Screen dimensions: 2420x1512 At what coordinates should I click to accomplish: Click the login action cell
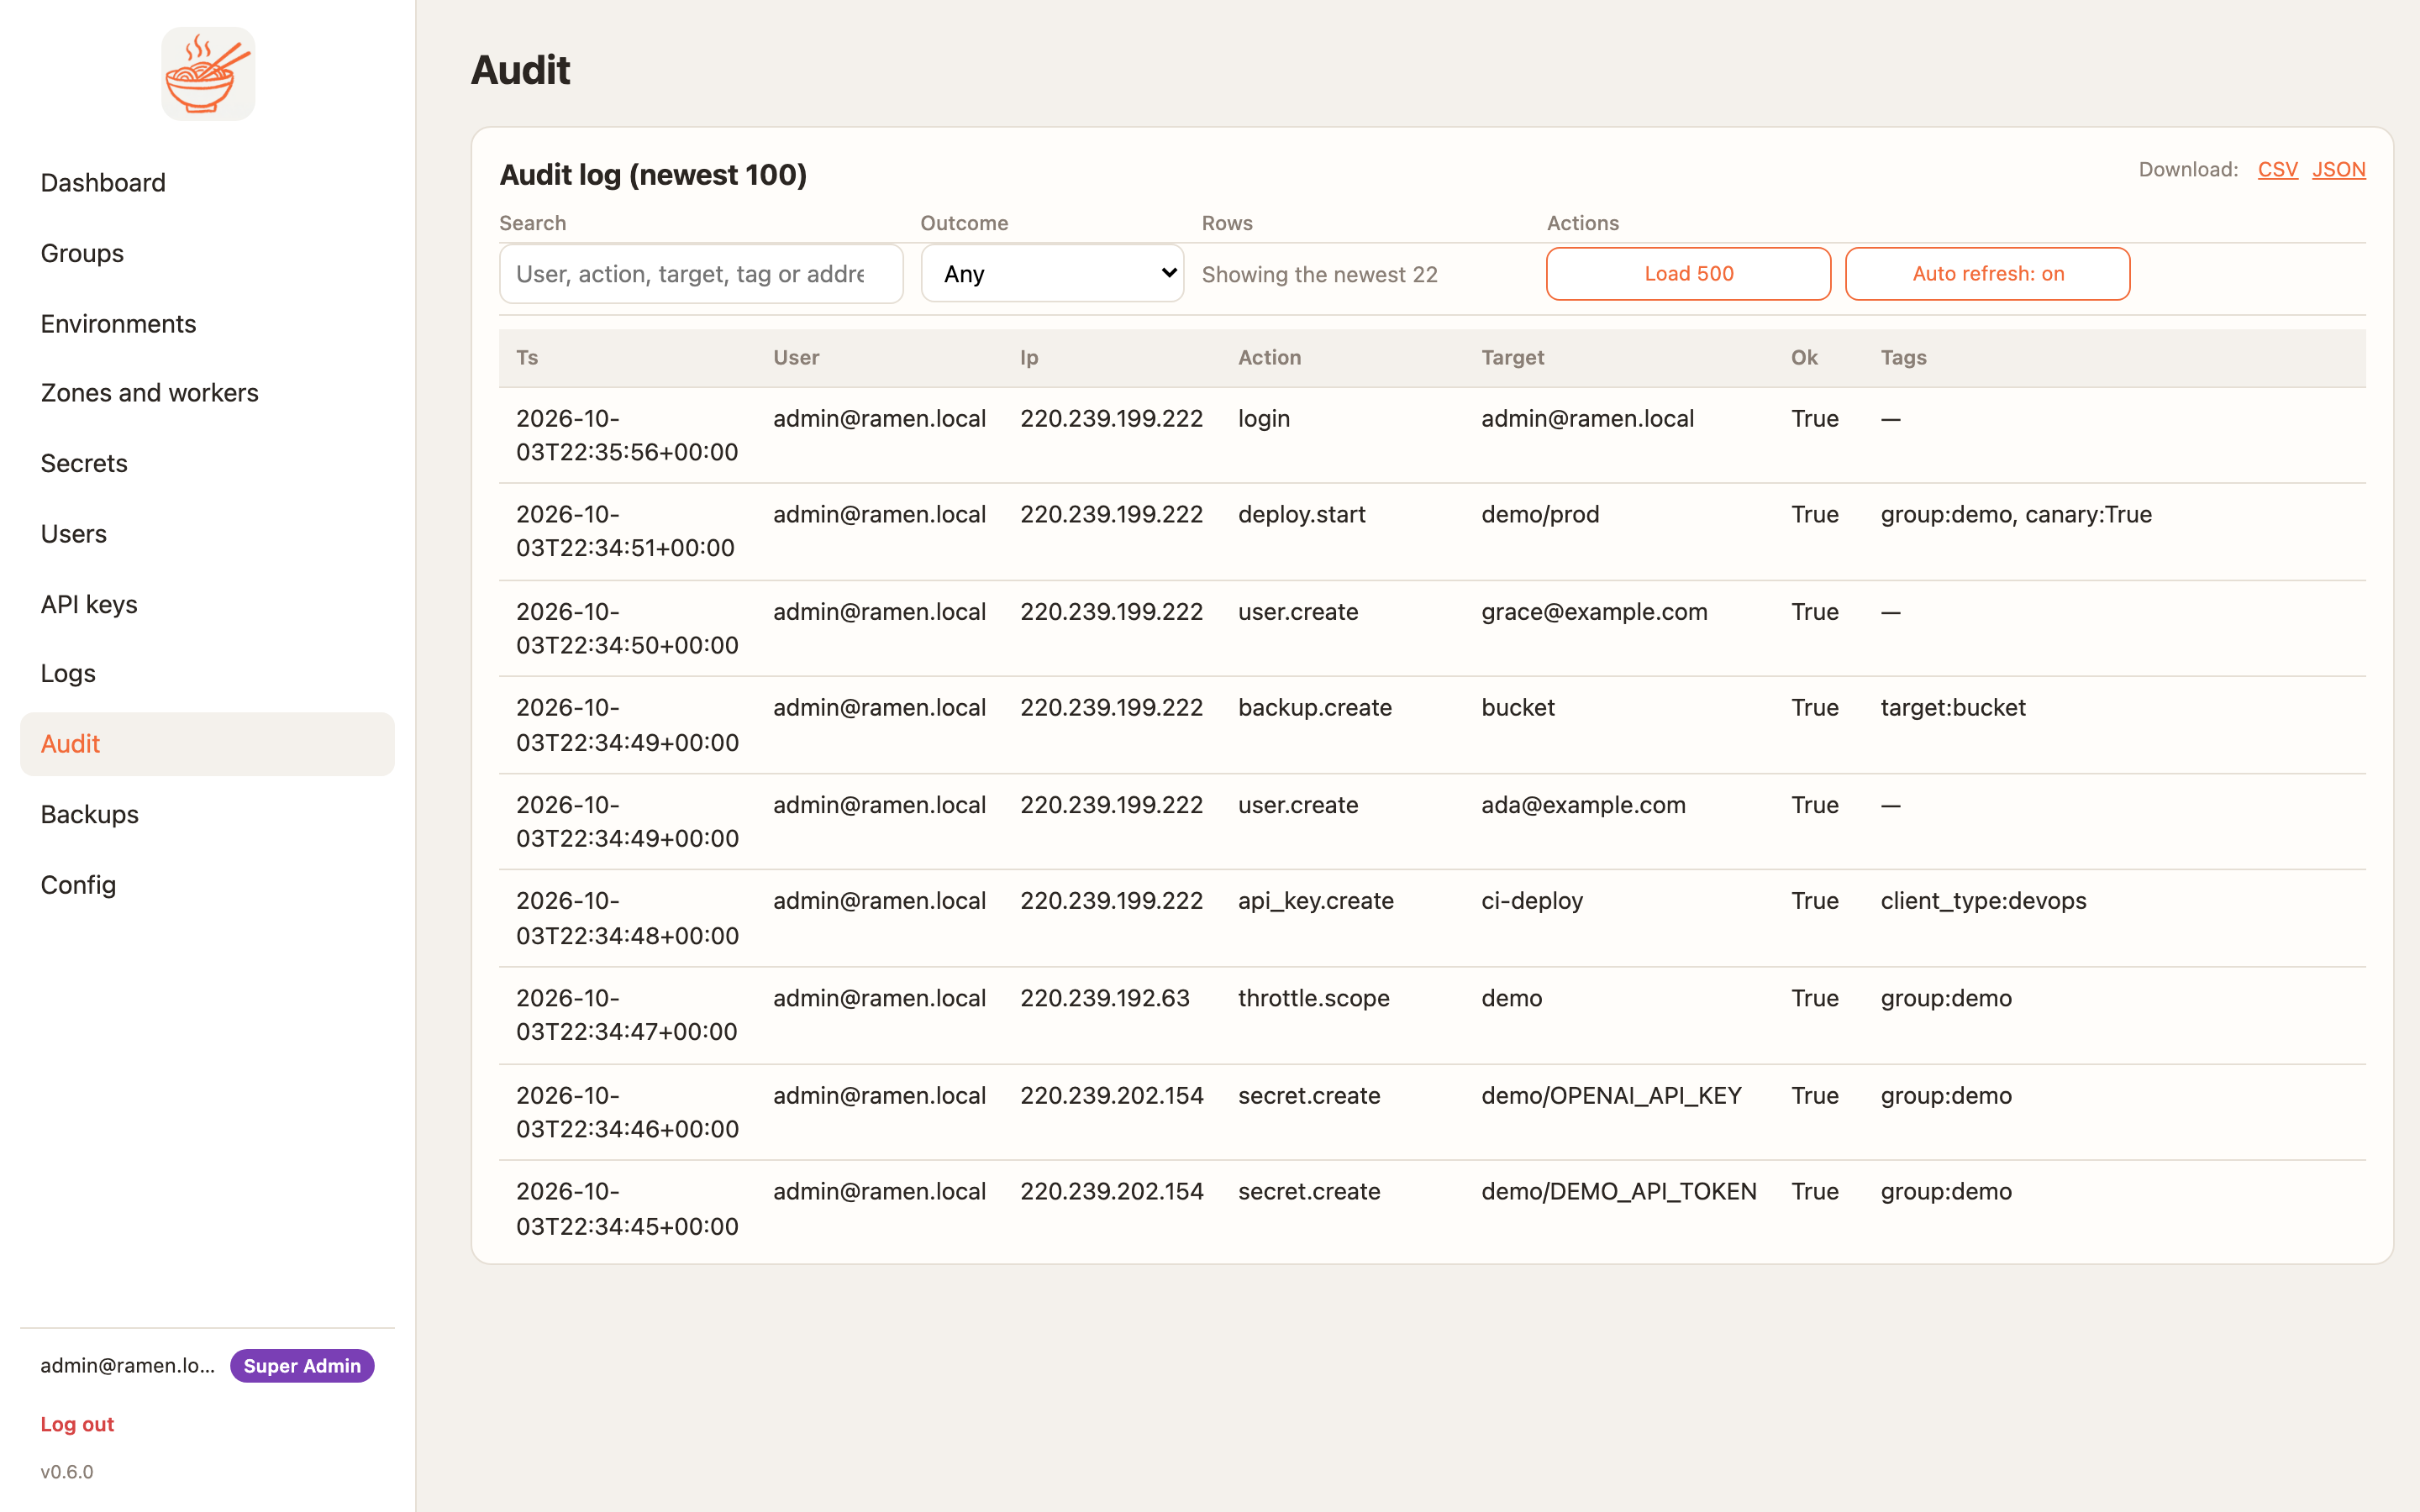pos(1264,419)
